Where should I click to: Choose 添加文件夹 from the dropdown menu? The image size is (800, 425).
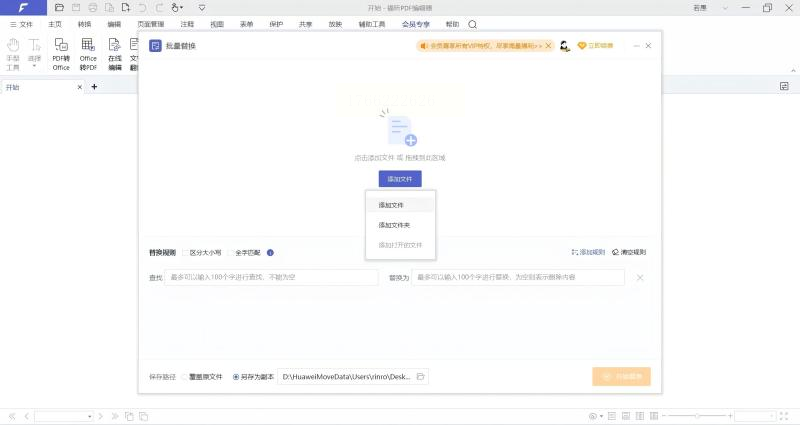393,225
